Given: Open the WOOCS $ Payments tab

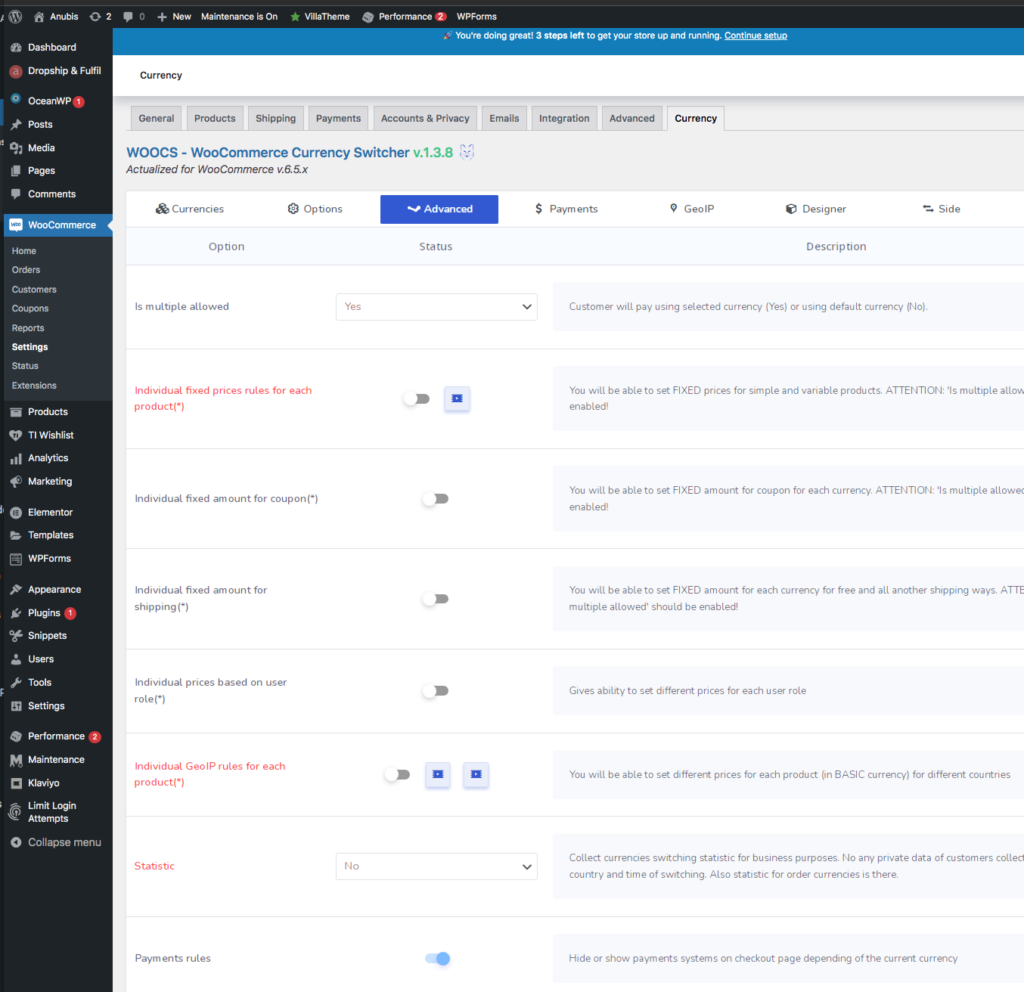Looking at the screenshot, I should pyautogui.click(x=566, y=209).
